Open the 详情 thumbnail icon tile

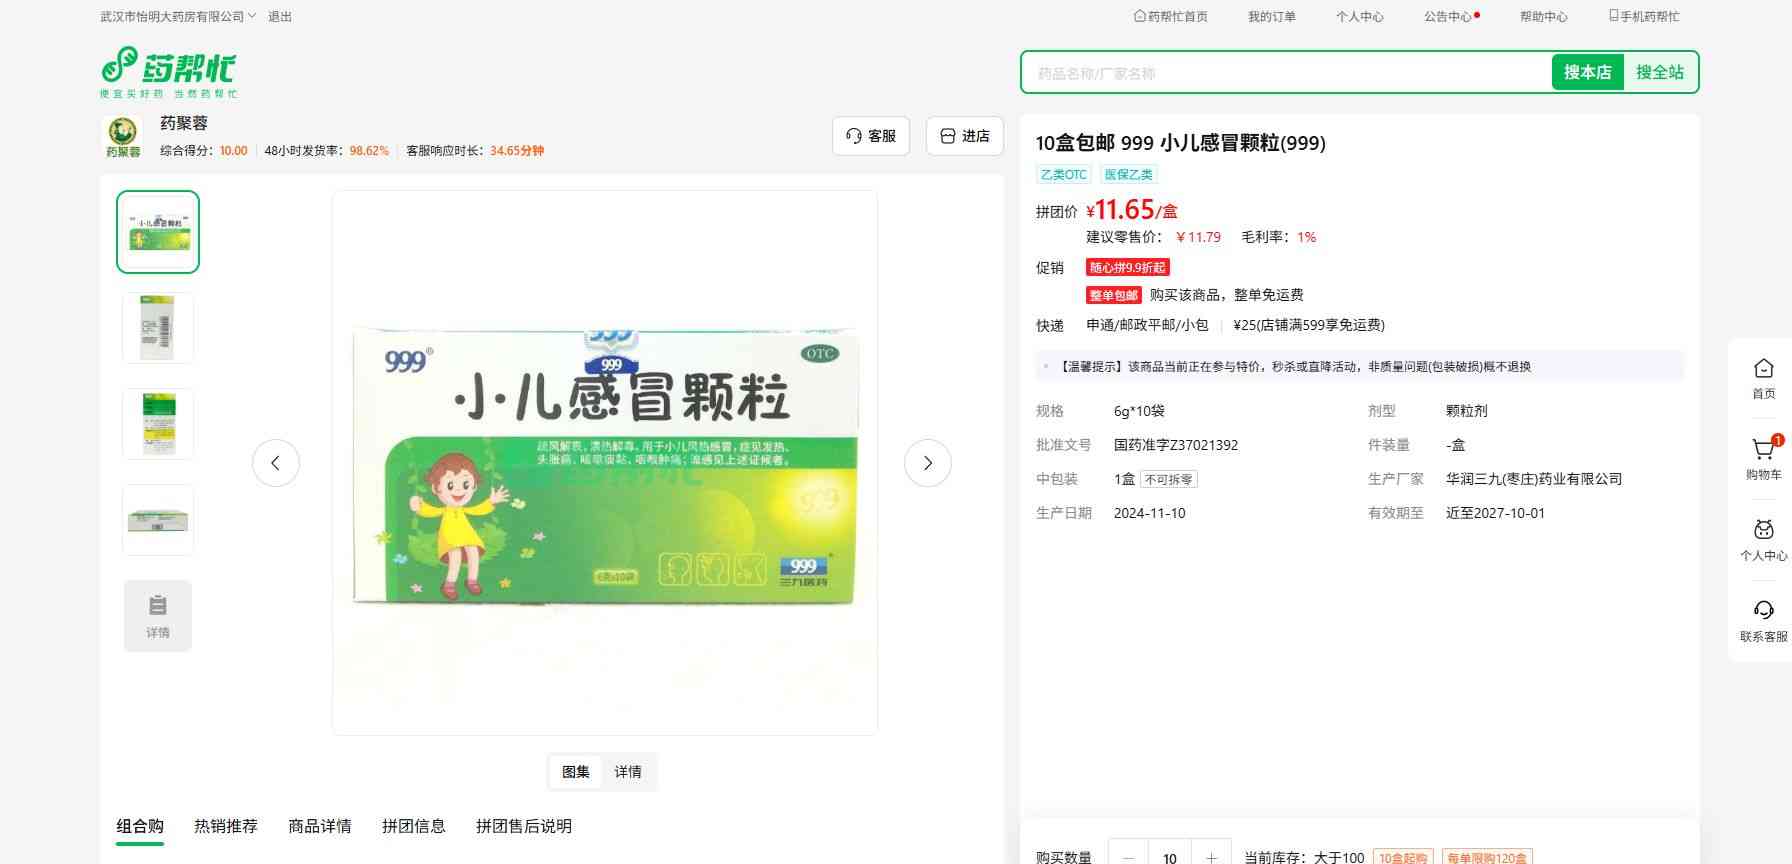[x=158, y=616]
